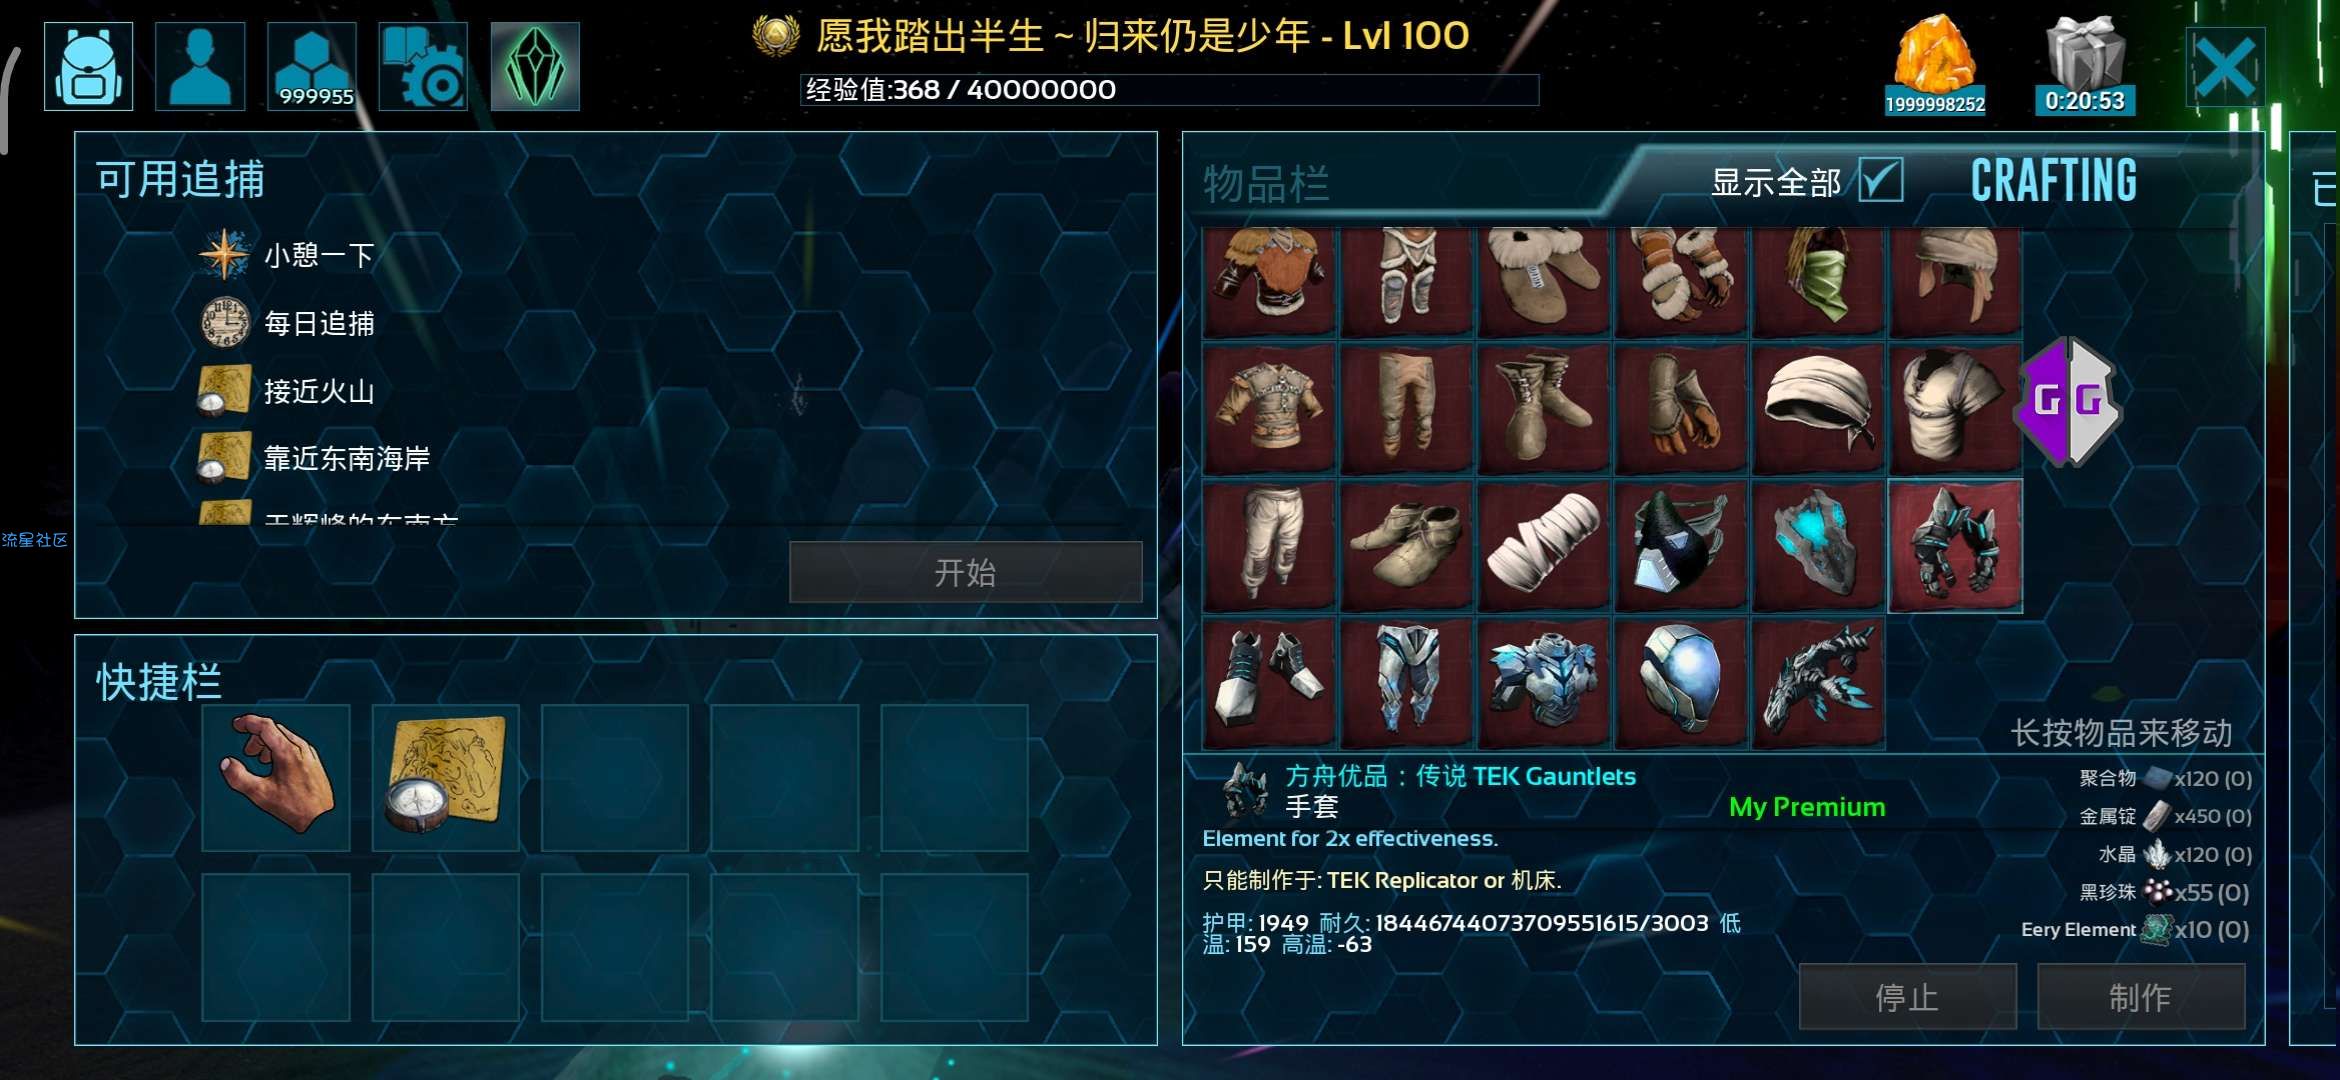Open the gift box timer icon
This screenshot has height=1080, width=2340.
pyautogui.click(x=2085, y=64)
